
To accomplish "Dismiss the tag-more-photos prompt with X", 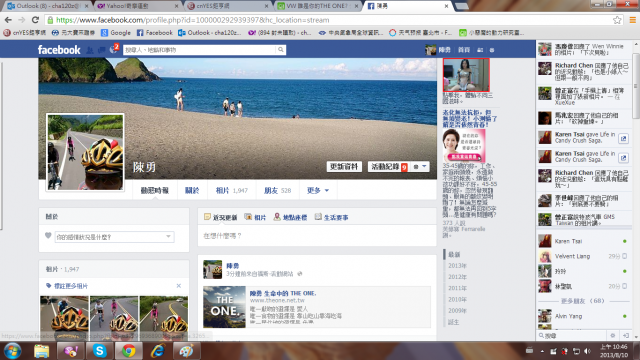I will 178,286.
